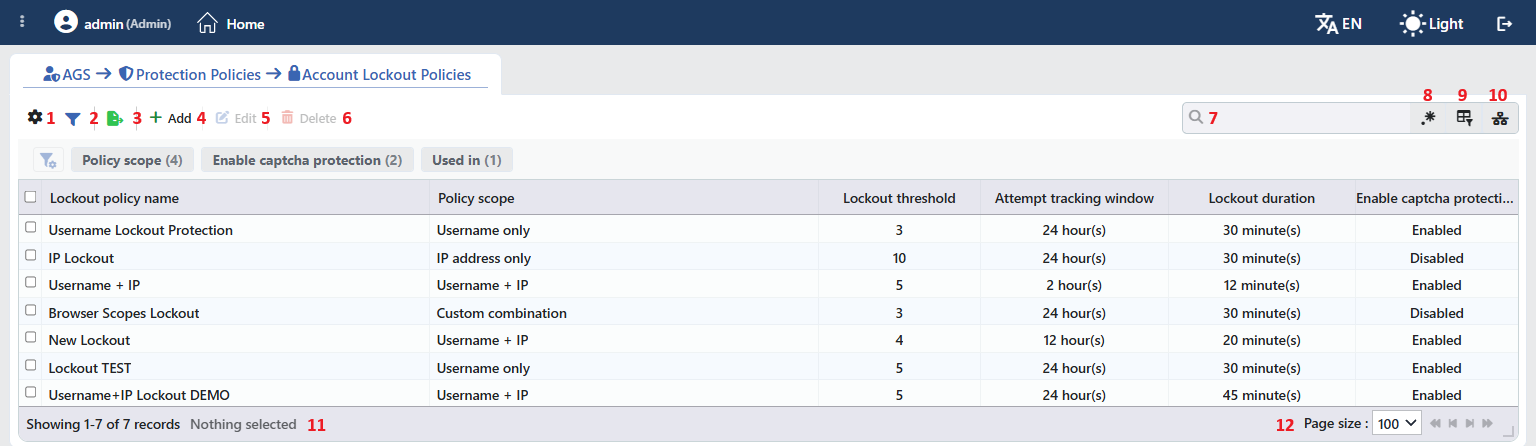Go to Home via house icon
The width and height of the screenshot is (1536, 446).
[207, 23]
